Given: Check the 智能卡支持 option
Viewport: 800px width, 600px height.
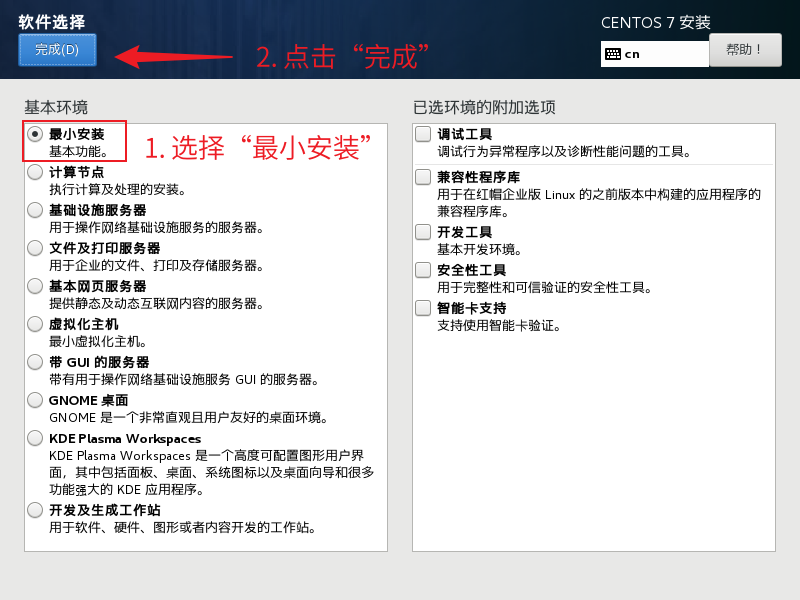Looking at the screenshot, I should point(424,308).
